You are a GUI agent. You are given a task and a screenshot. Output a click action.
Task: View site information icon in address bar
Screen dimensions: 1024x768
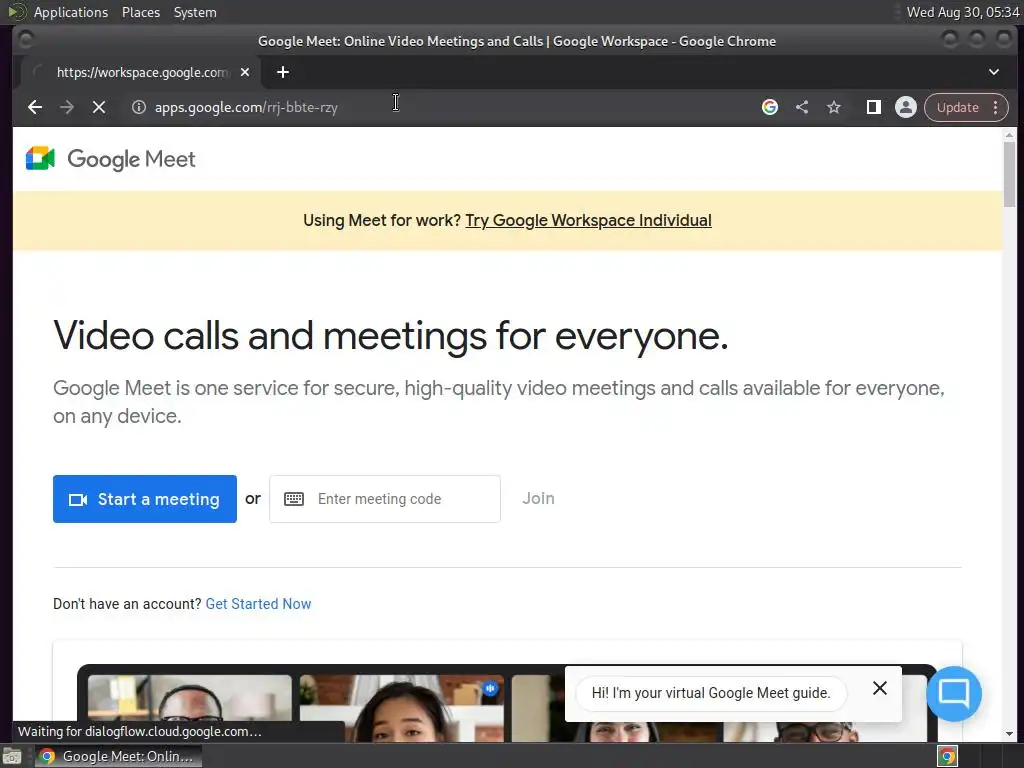point(138,107)
